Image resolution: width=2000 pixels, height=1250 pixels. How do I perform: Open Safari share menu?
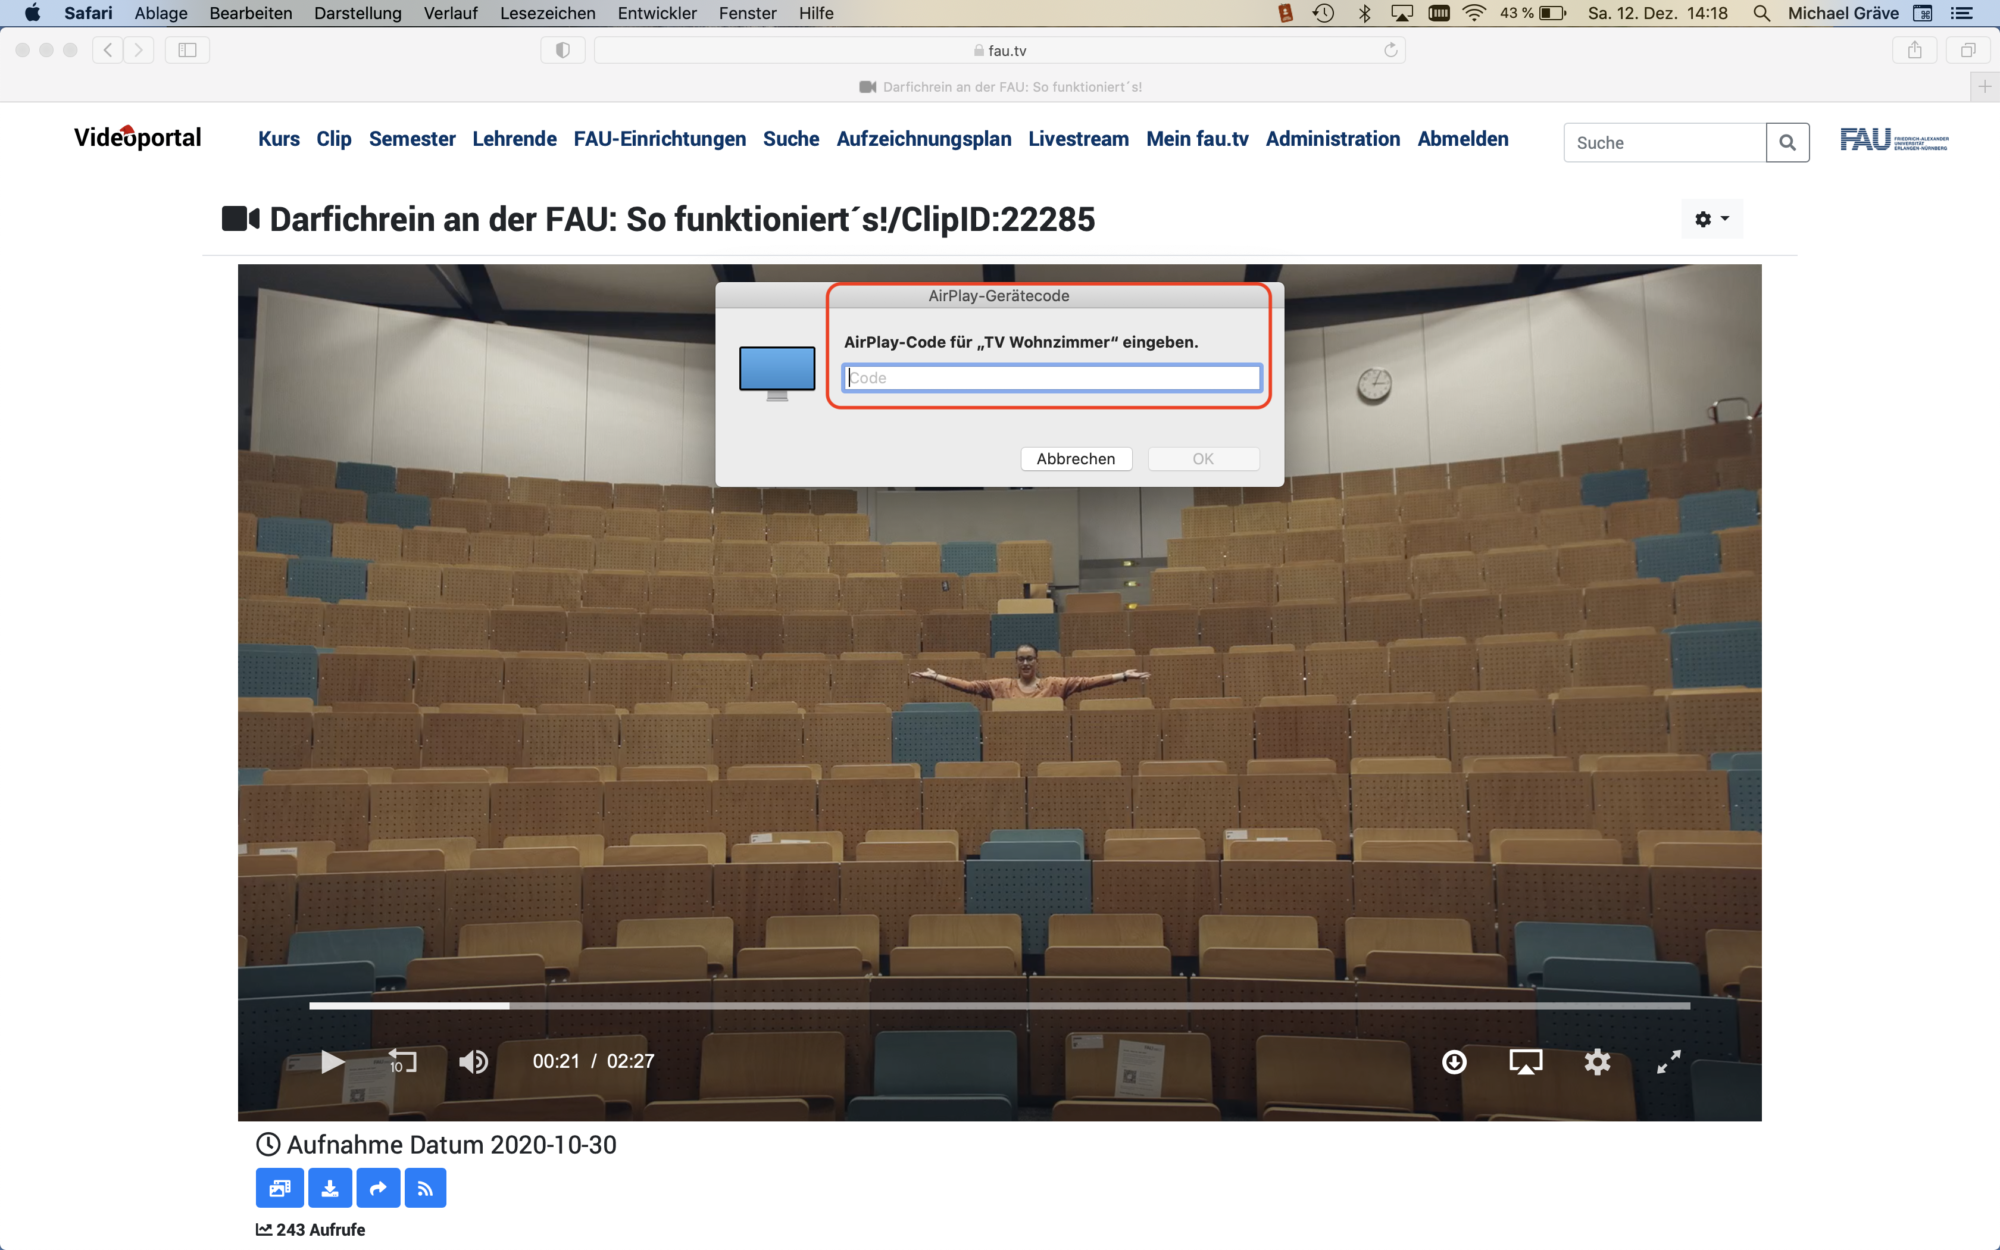(1914, 50)
